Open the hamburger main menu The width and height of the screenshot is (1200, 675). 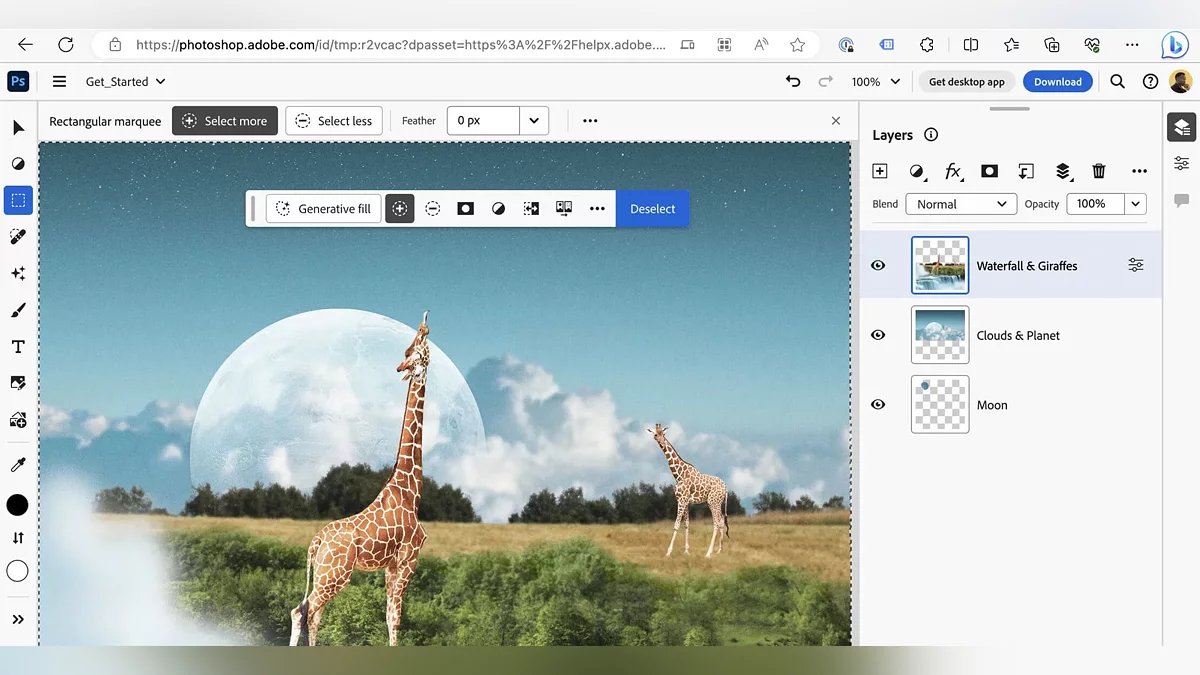(x=60, y=82)
